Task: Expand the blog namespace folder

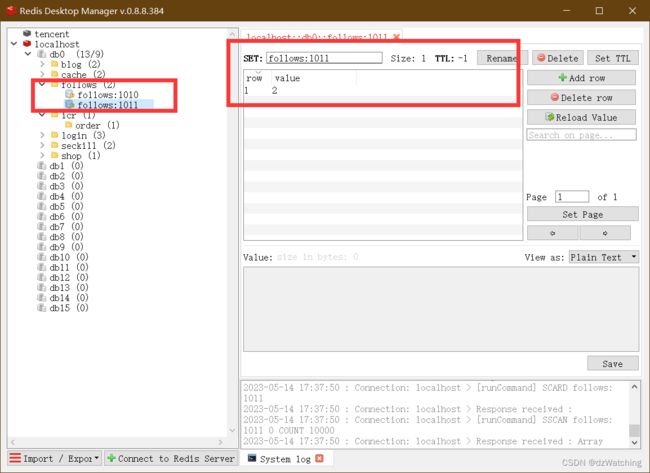Action: [x=41, y=65]
